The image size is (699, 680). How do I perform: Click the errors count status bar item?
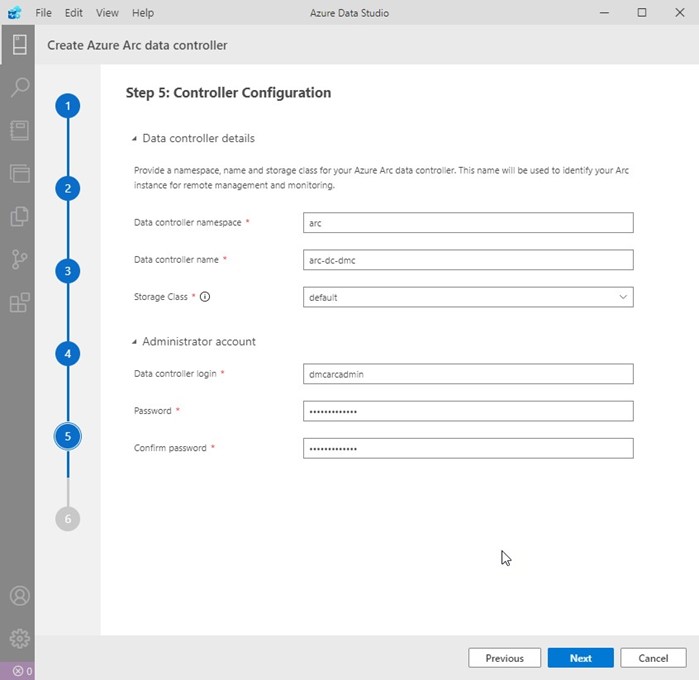click(22, 671)
